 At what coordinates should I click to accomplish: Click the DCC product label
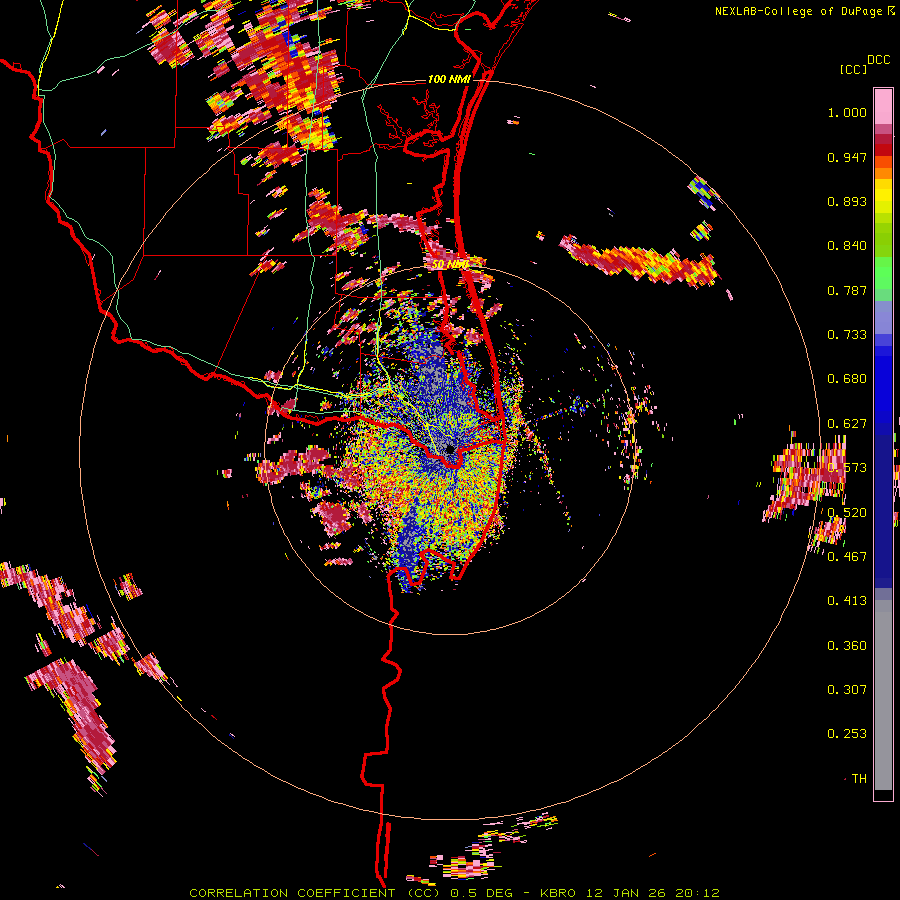coord(879,59)
